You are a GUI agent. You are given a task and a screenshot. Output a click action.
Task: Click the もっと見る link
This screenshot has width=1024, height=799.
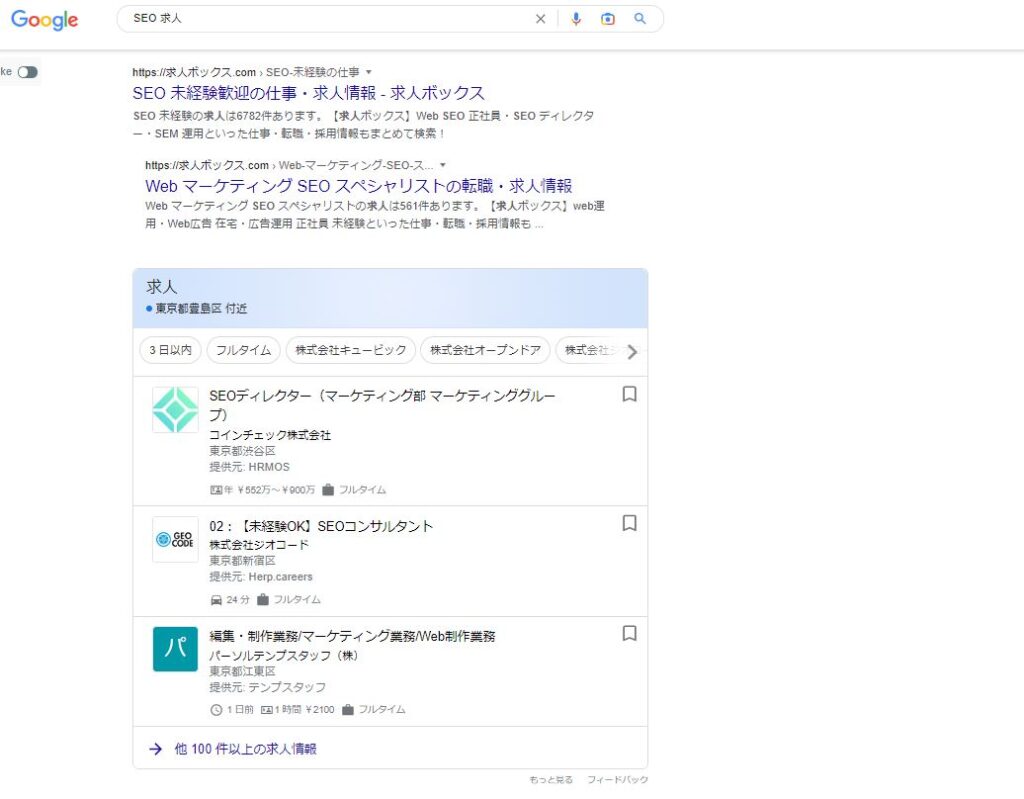(551, 779)
